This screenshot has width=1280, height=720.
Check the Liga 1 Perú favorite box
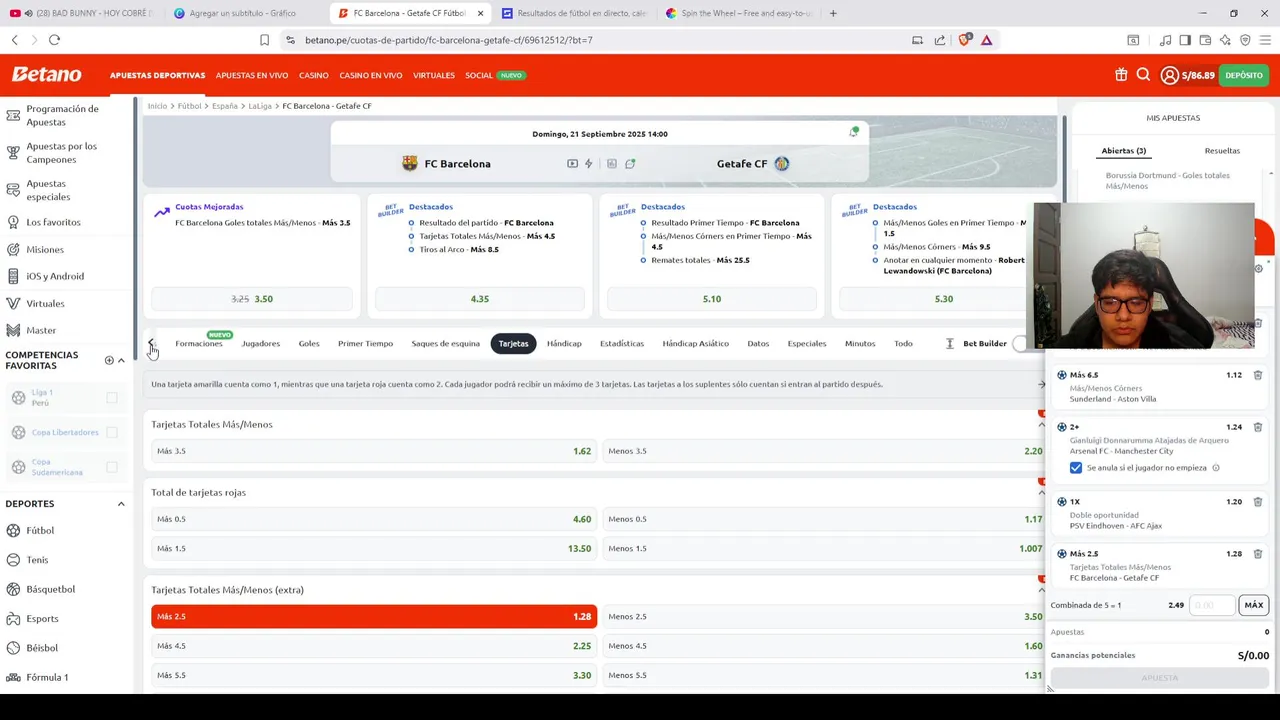coord(112,398)
